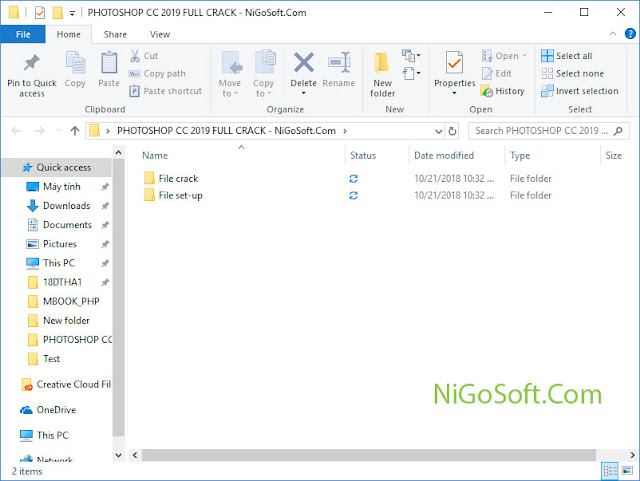
Task: Collapse the ribbon with the chevron
Action: point(613,34)
